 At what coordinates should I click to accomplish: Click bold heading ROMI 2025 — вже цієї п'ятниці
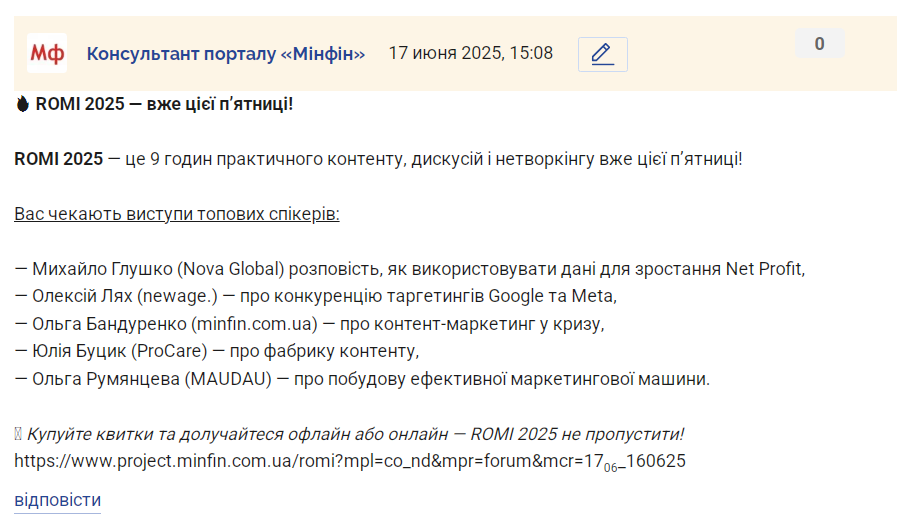[164, 104]
